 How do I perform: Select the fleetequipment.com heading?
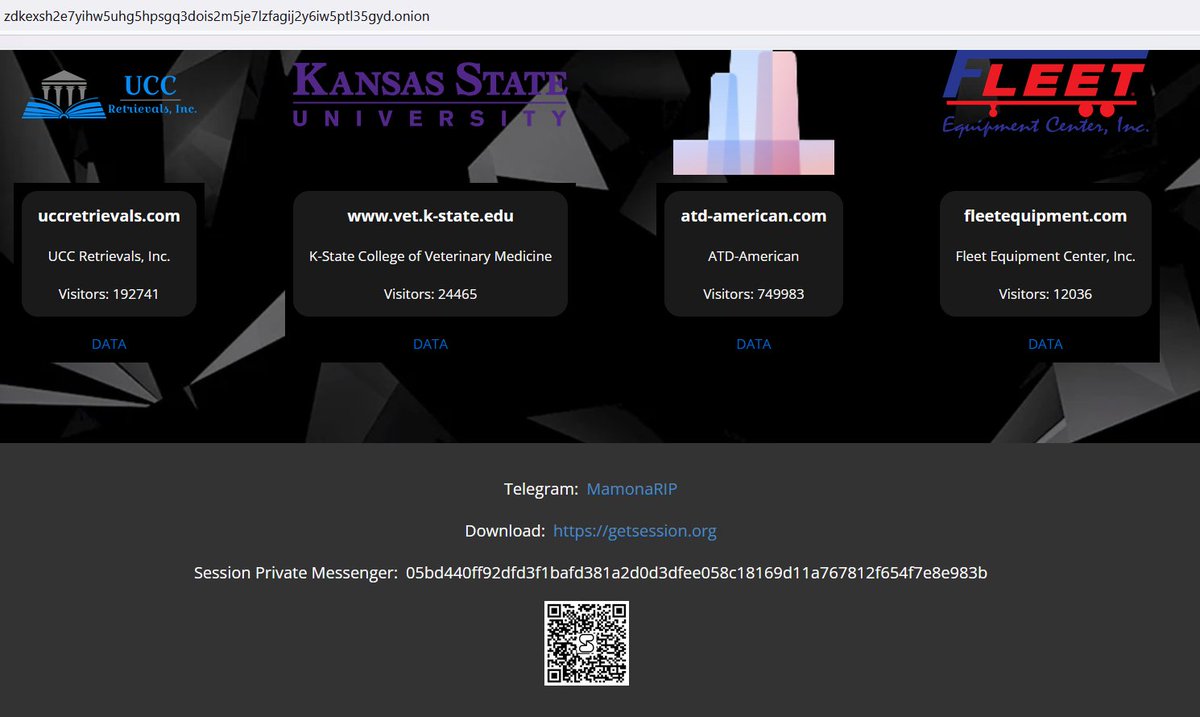tap(1045, 216)
